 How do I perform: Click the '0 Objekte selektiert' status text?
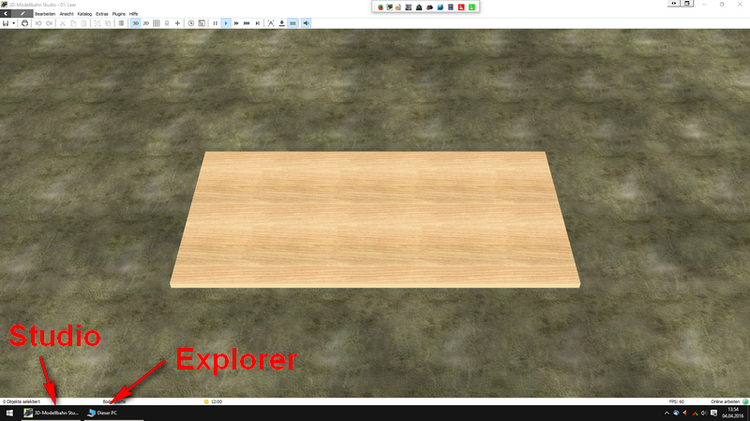pyautogui.click(x=22, y=402)
